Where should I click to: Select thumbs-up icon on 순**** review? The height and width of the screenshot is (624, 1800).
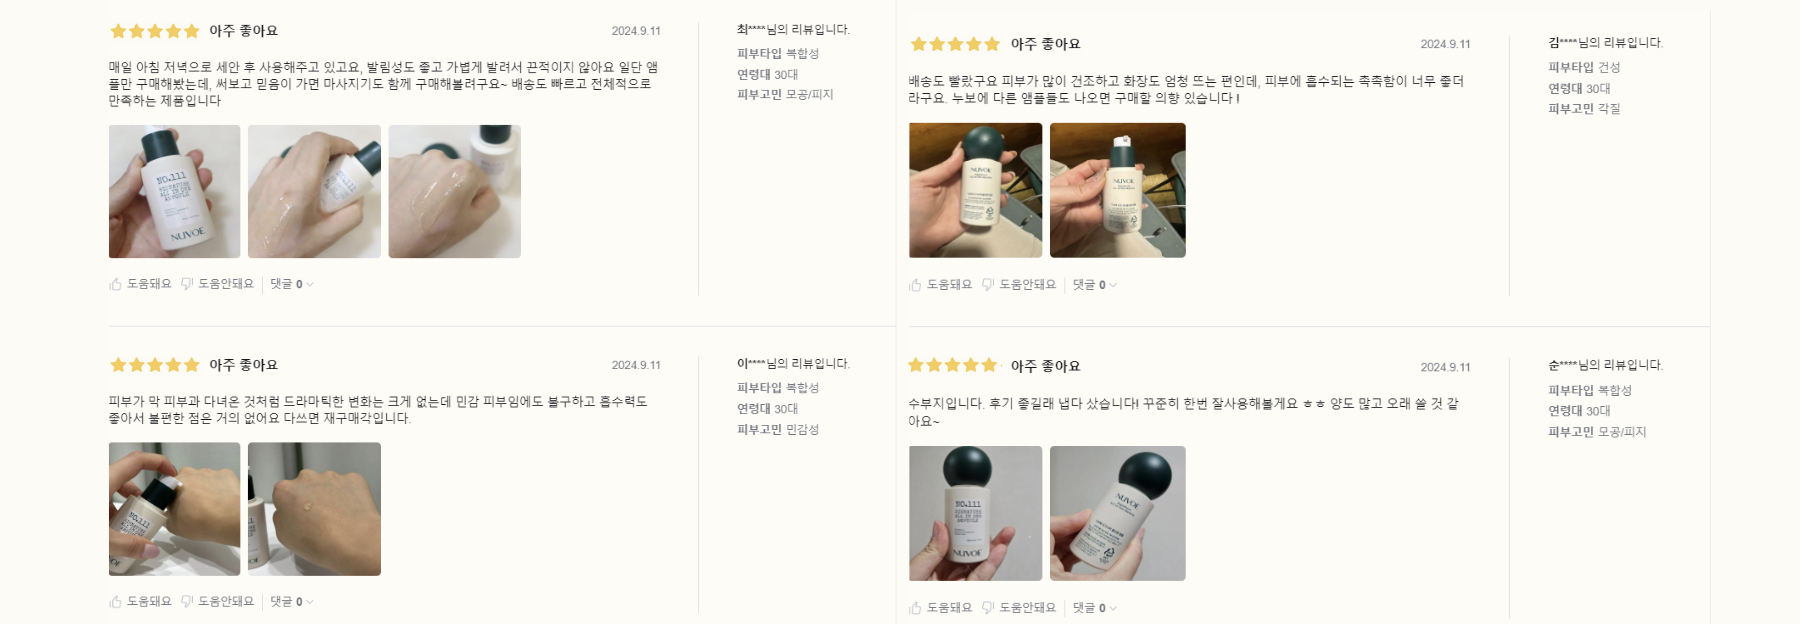click(915, 608)
